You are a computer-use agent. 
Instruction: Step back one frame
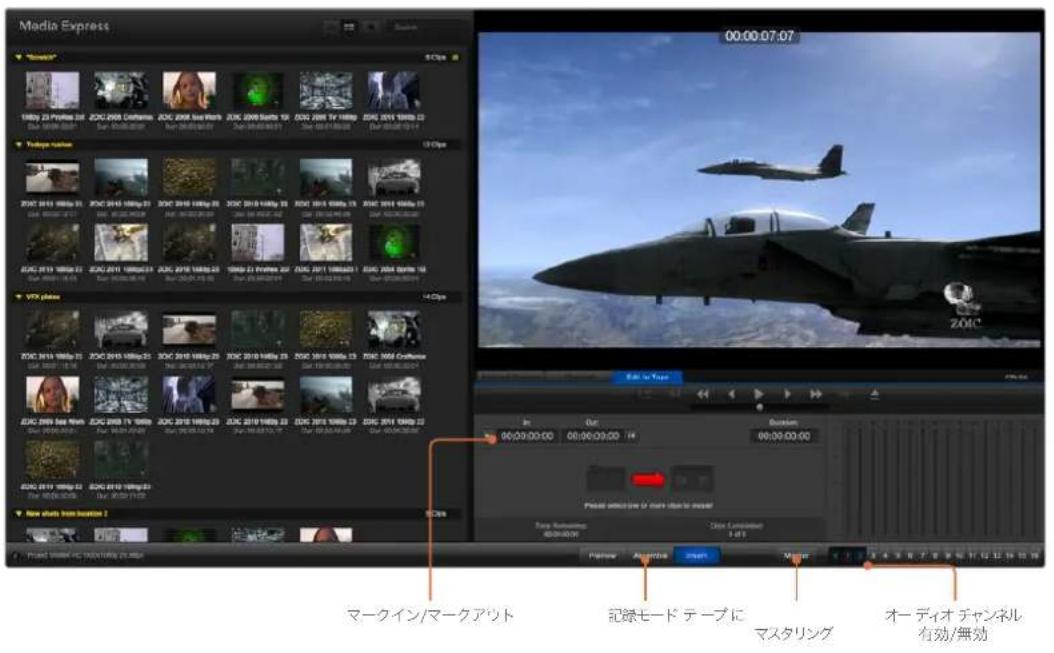(x=731, y=394)
